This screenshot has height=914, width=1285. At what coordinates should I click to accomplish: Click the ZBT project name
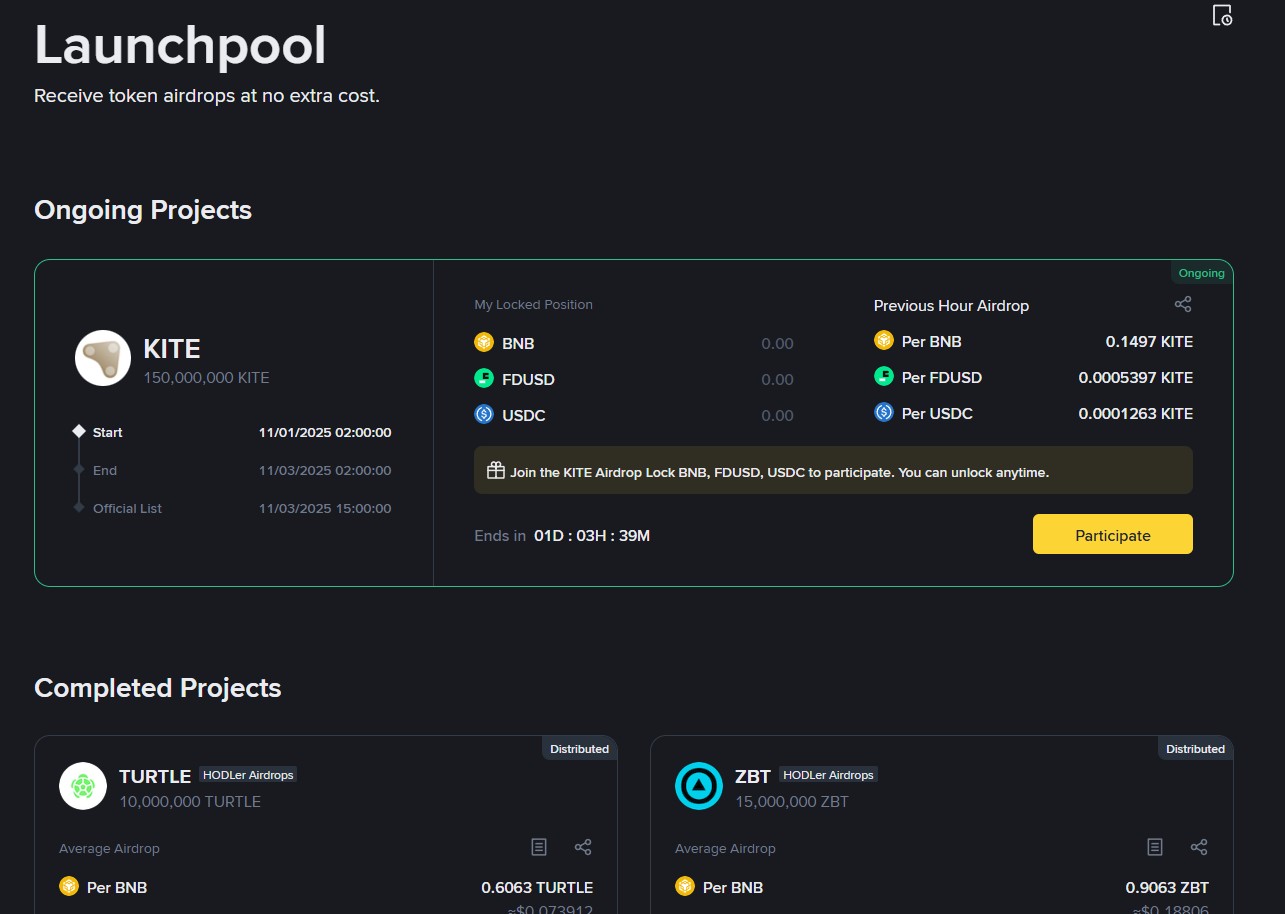(x=753, y=776)
